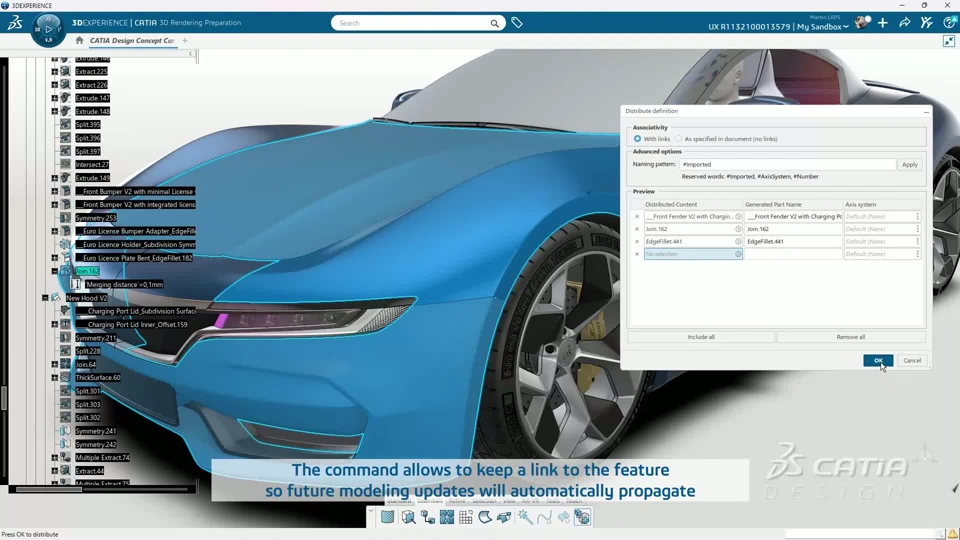960x540 pixels.
Task: Expand the Extrude.147 tree node
Action: coord(54,98)
